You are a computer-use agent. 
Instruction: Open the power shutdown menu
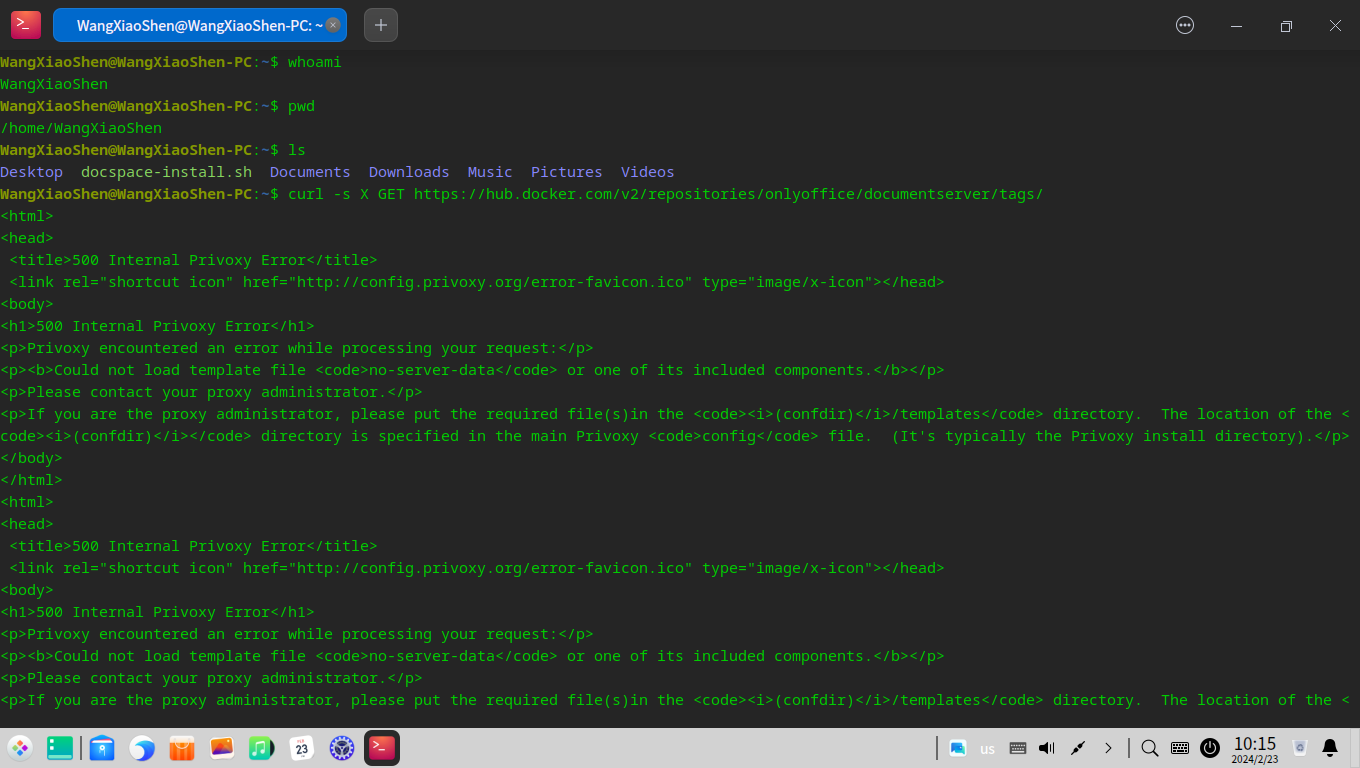pos(1210,748)
